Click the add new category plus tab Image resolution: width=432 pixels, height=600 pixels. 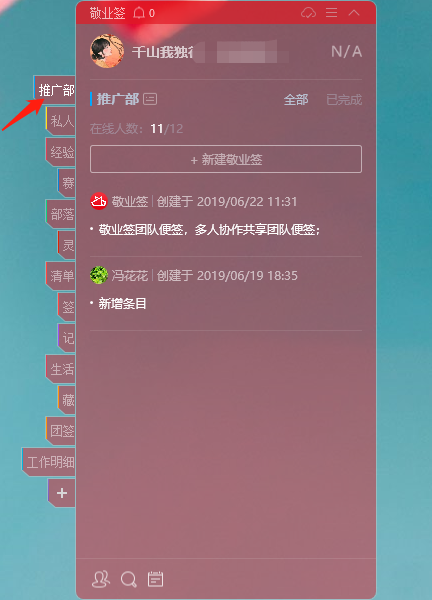[62, 493]
